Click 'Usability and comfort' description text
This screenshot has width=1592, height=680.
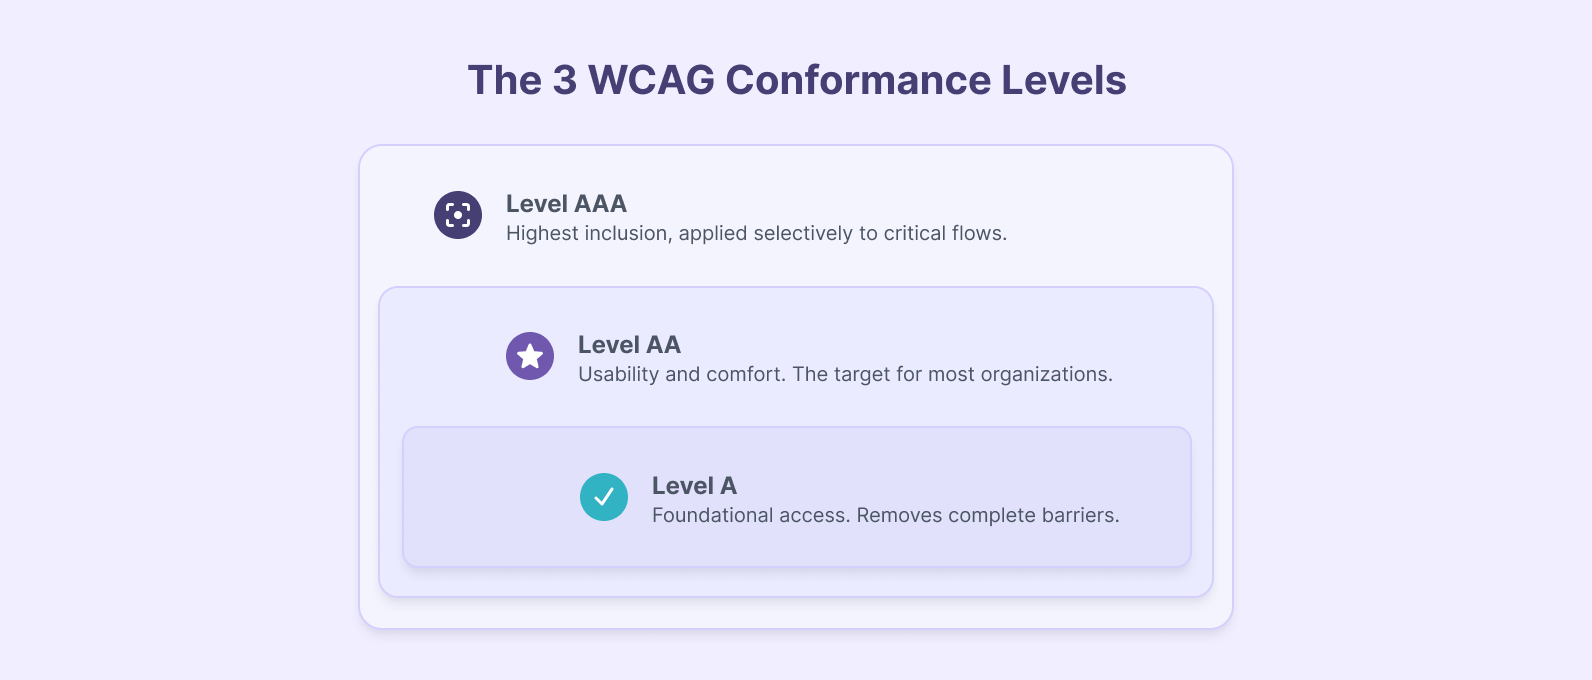tap(845, 374)
